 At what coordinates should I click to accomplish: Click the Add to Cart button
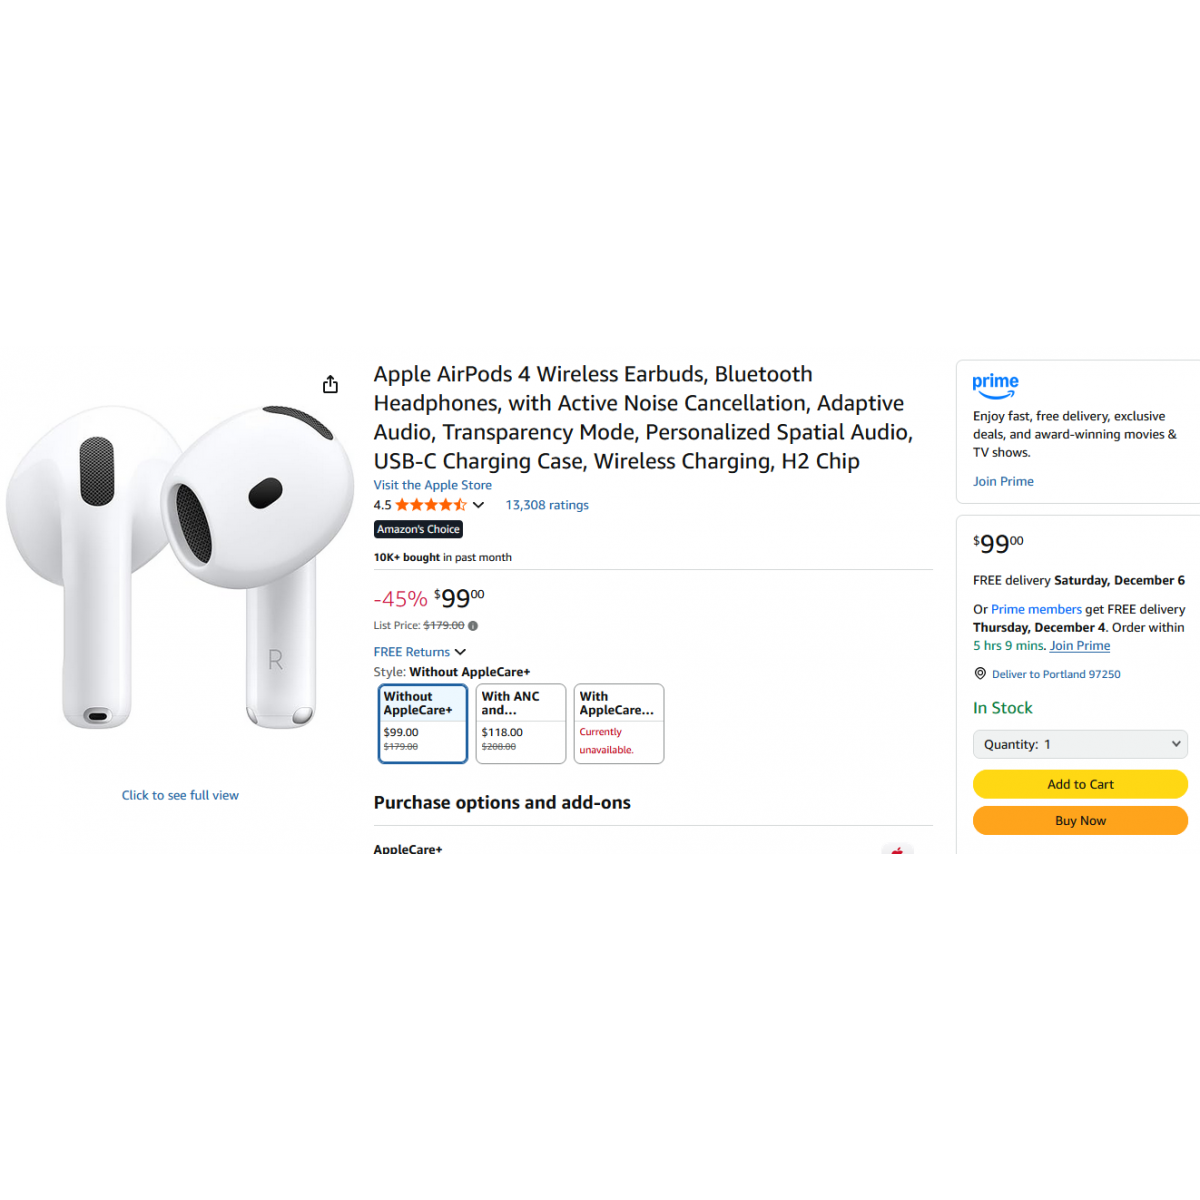(x=1080, y=784)
